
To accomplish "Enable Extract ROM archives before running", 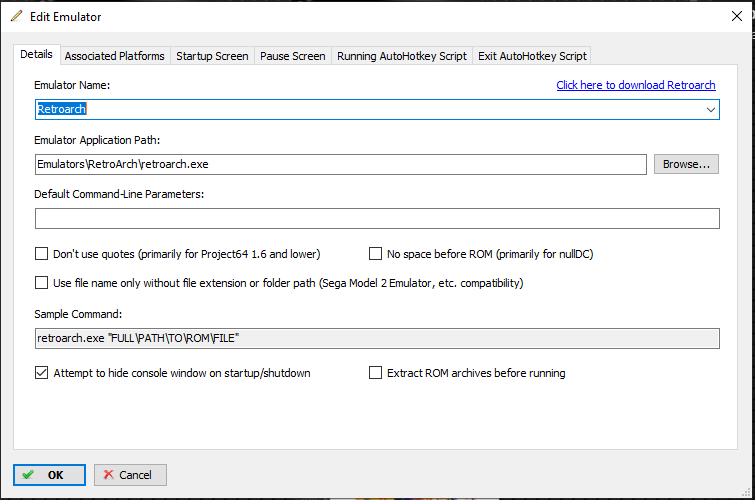I will point(375,373).
